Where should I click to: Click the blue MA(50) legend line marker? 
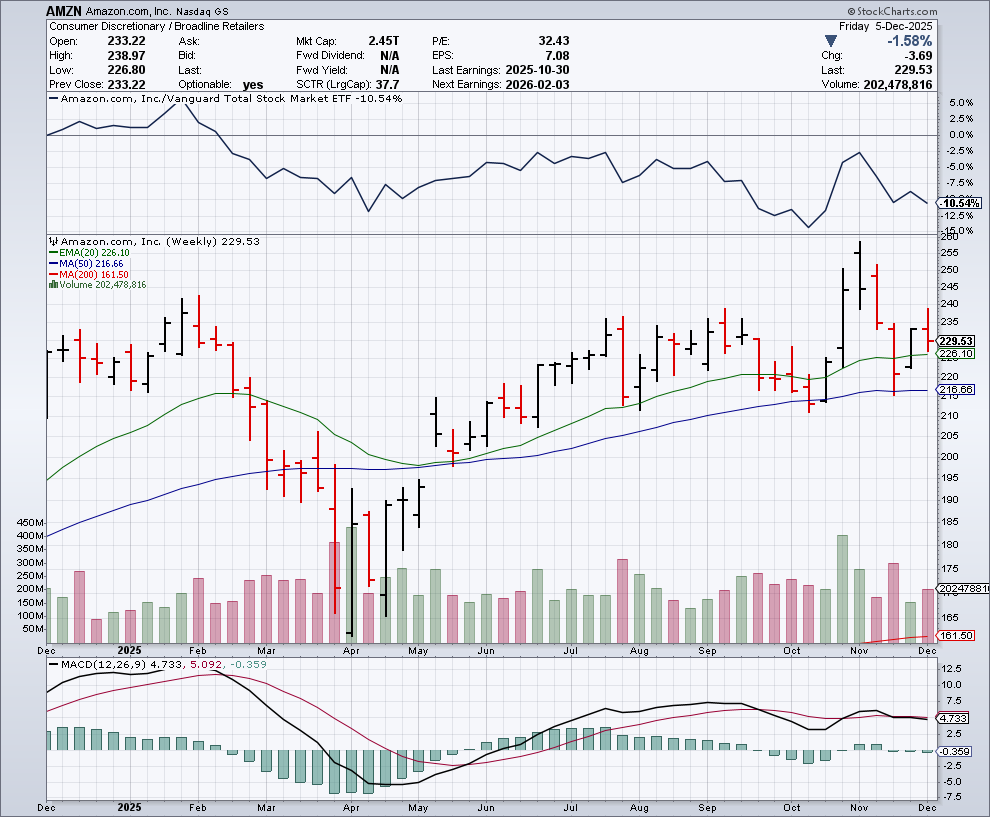pyautogui.click(x=53, y=264)
